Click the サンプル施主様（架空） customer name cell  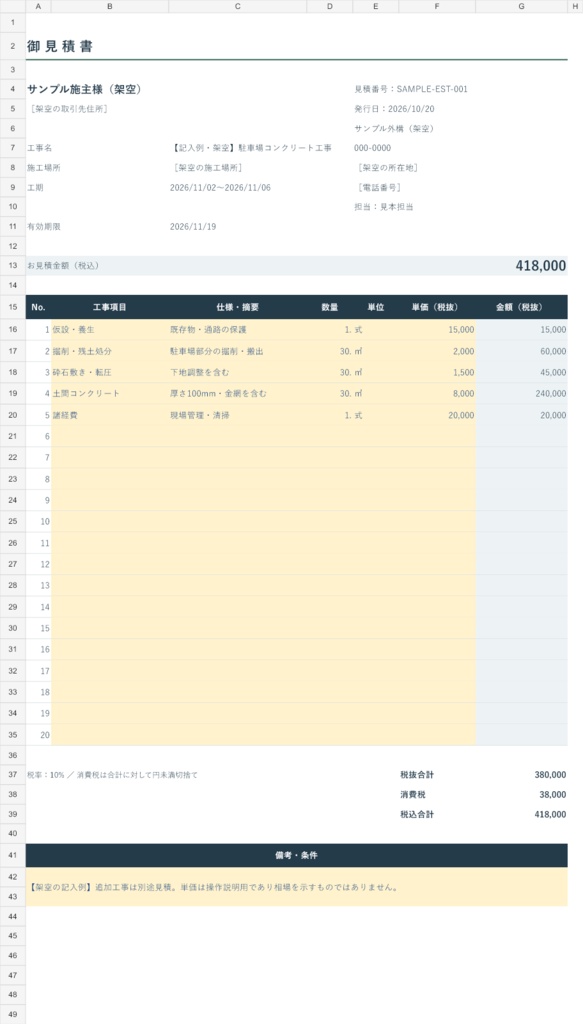coord(85,89)
